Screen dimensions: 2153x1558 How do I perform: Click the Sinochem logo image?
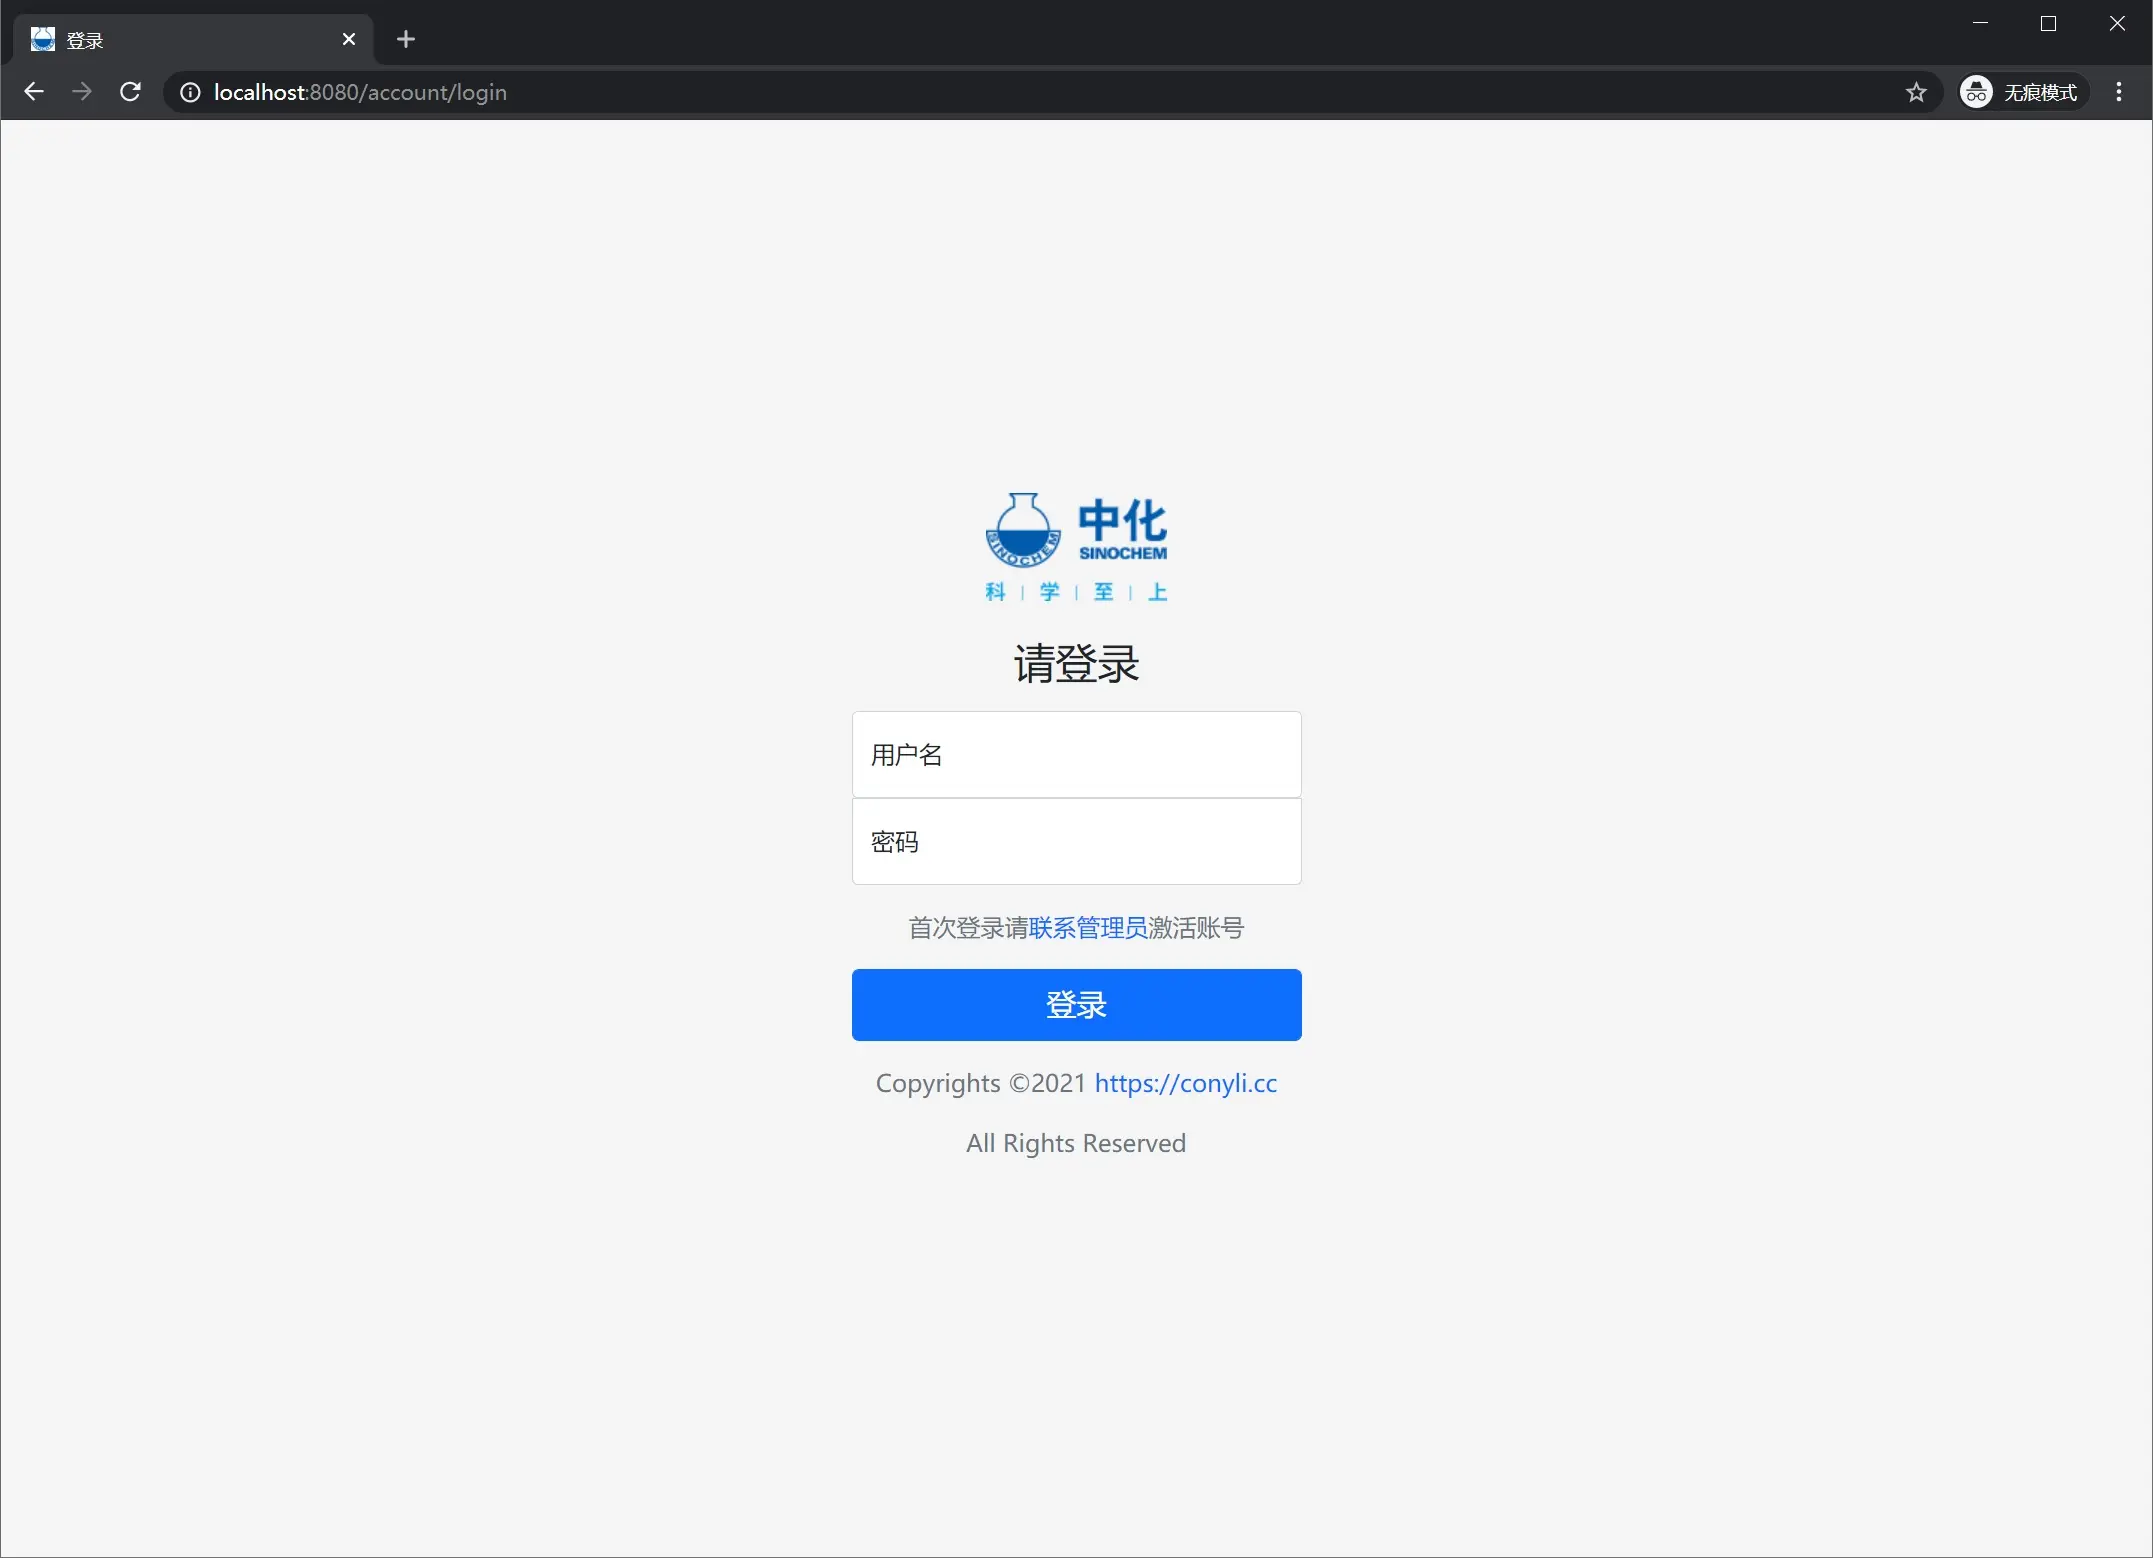[x=1076, y=546]
